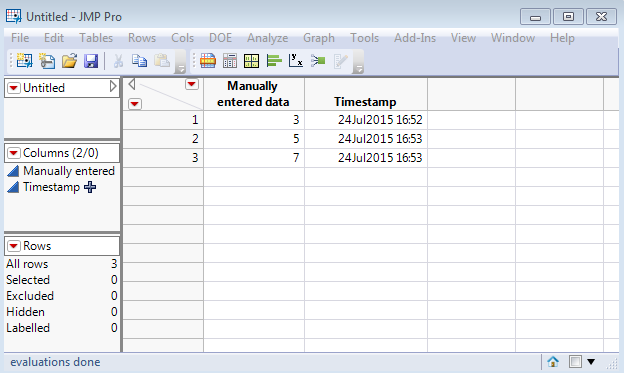This screenshot has width=624, height=373.
Task: Launch the Fit Y by X icon
Action: [296, 61]
